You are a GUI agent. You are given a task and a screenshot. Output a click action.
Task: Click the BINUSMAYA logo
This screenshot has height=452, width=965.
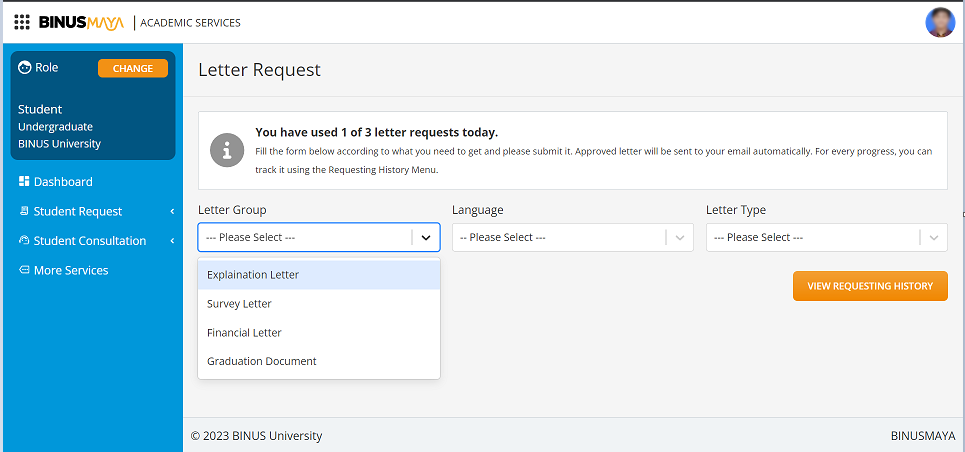81,23
